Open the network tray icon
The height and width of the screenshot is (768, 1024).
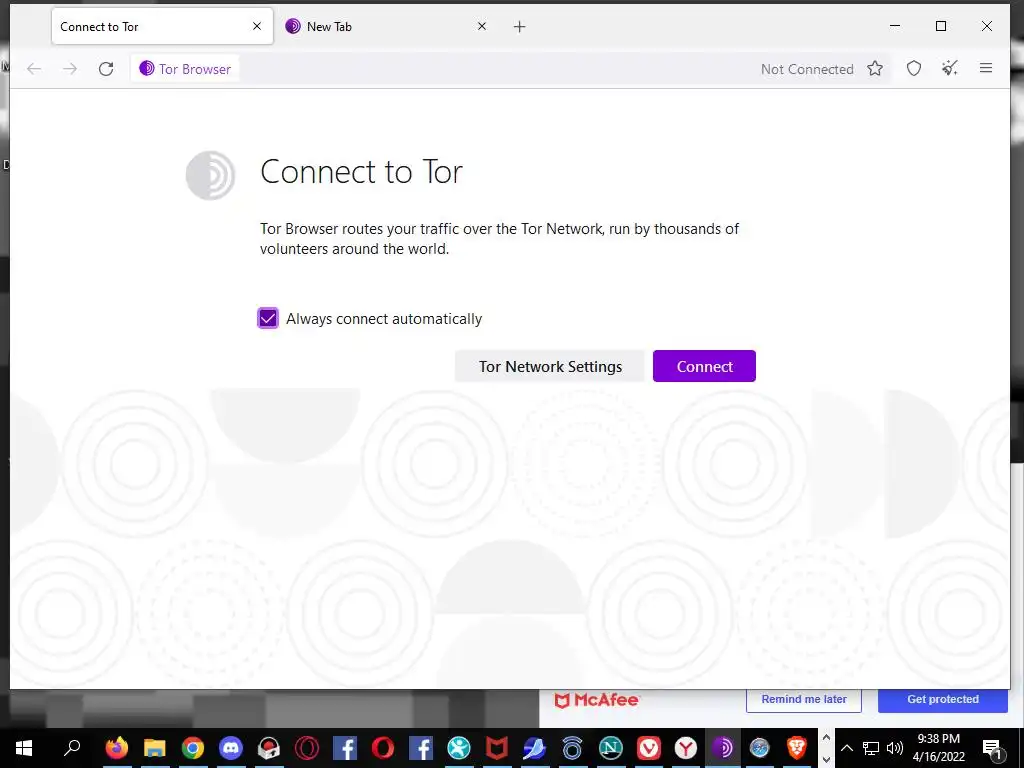pyautogui.click(x=871, y=748)
